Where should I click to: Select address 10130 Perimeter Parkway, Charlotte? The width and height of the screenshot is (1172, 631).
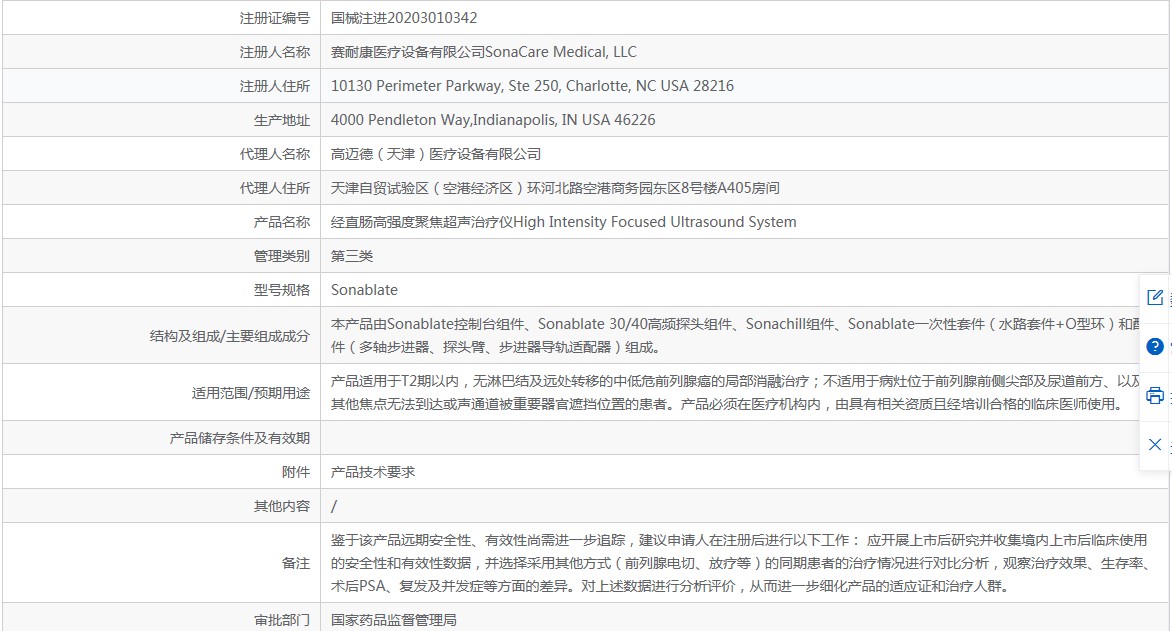(x=532, y=86)
